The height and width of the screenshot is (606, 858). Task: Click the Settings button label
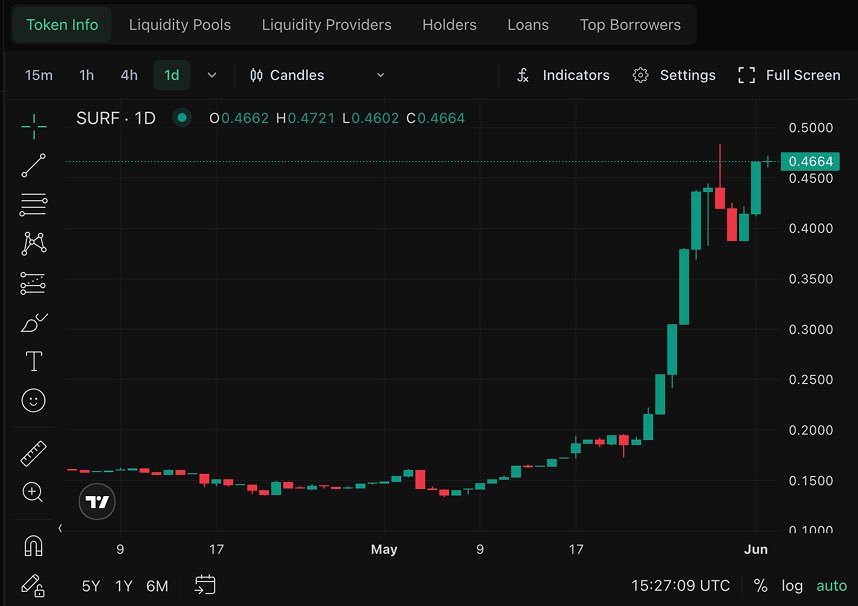688,75
